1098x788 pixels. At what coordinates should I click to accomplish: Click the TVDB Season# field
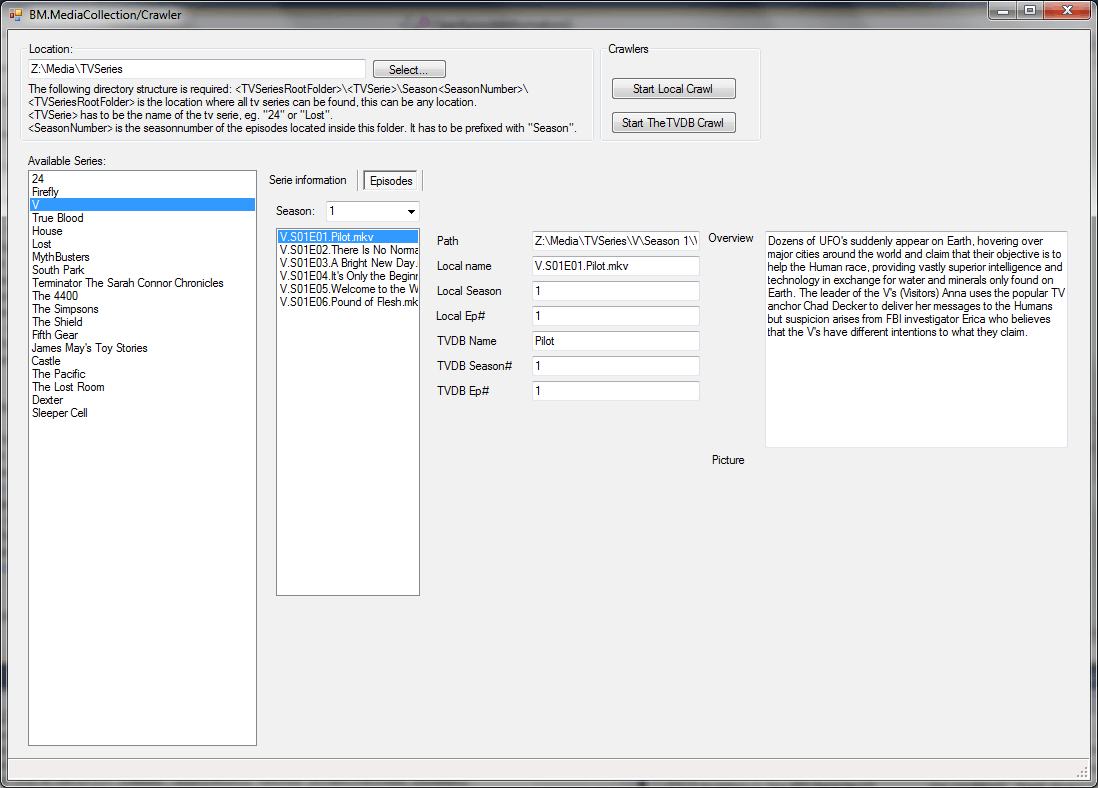pos(616,366)
